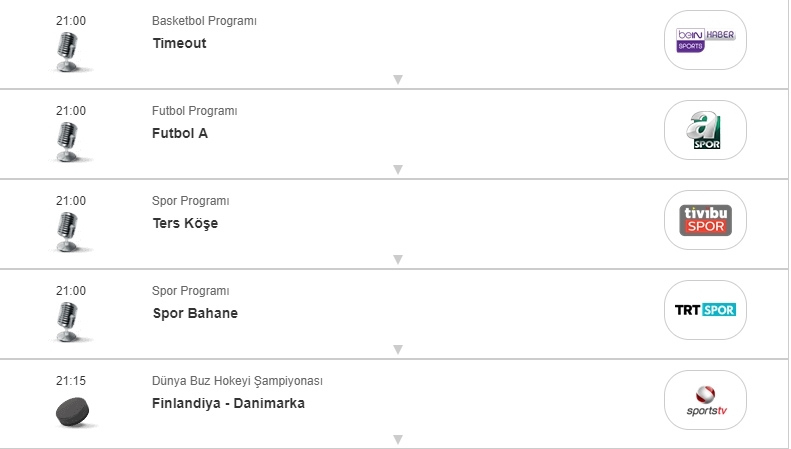Open the Sports TV channel logo
791x449 pixels.
[705, 400]
